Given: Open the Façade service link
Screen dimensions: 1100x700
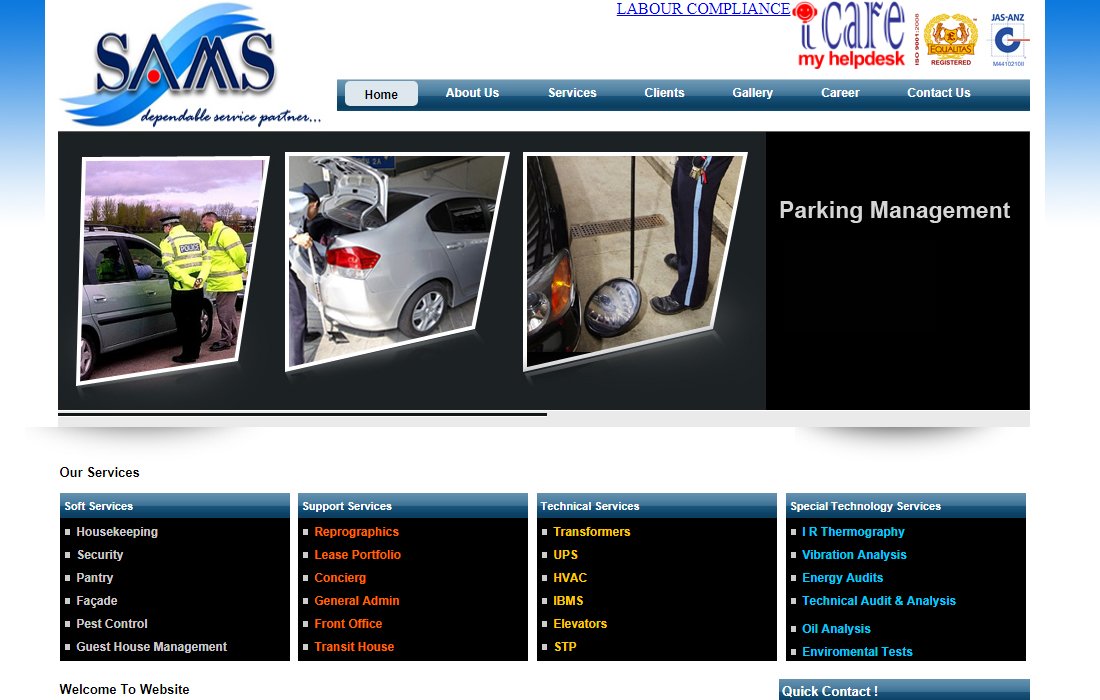Looking at the screenshot, I should (96, 601).
